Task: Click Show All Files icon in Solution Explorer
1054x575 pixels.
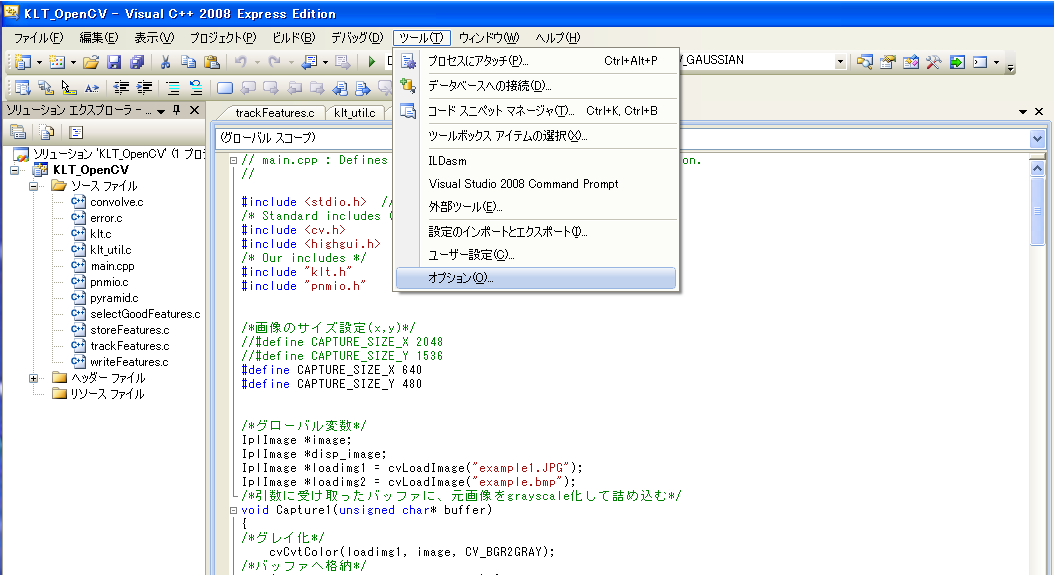Action: pos(46,132)
